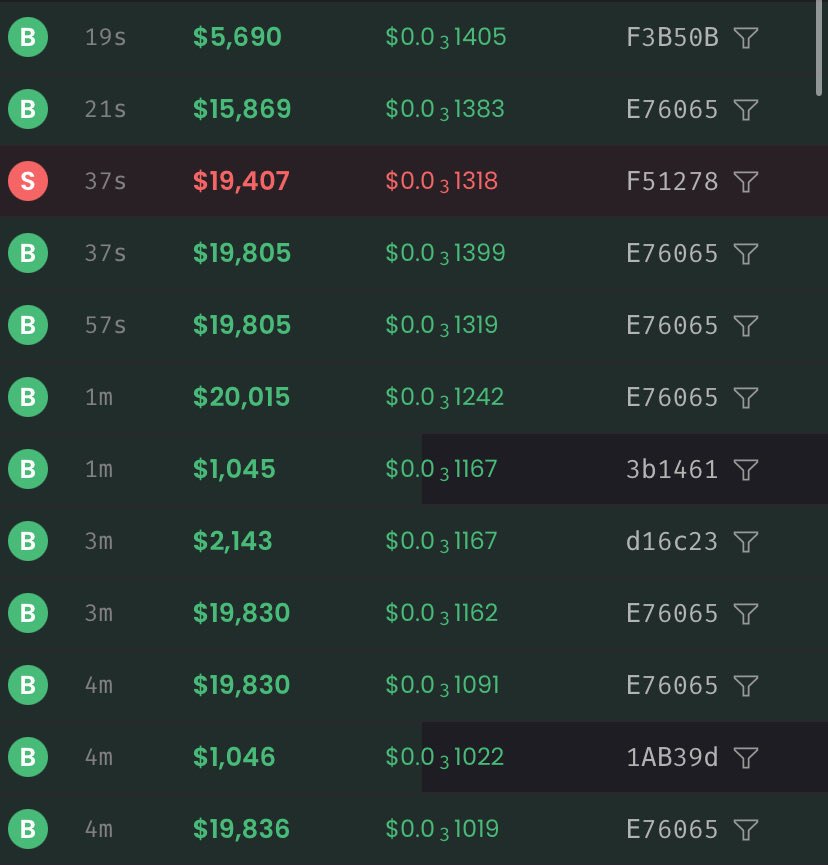Click the B badge in the $0.0₃1162 row

(x=28, y=613)
